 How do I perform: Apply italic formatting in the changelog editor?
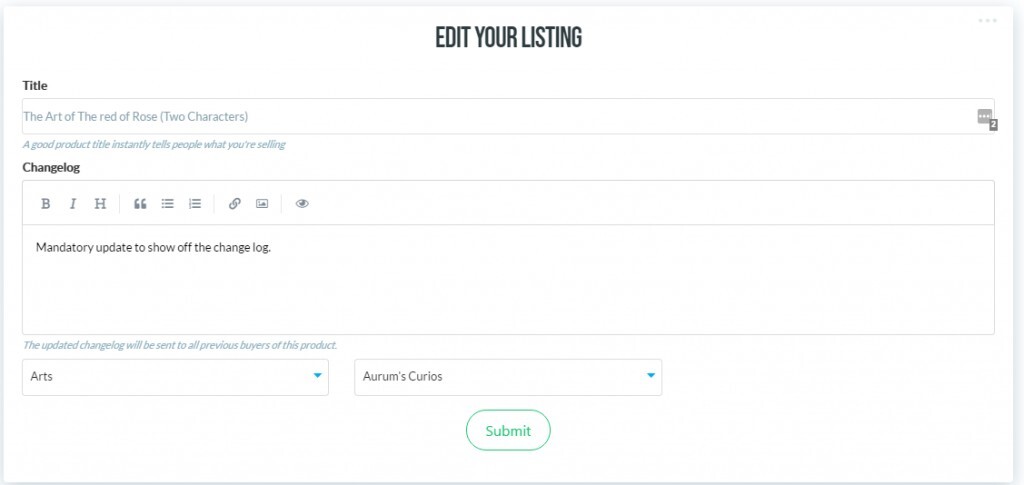pos(73,203)
